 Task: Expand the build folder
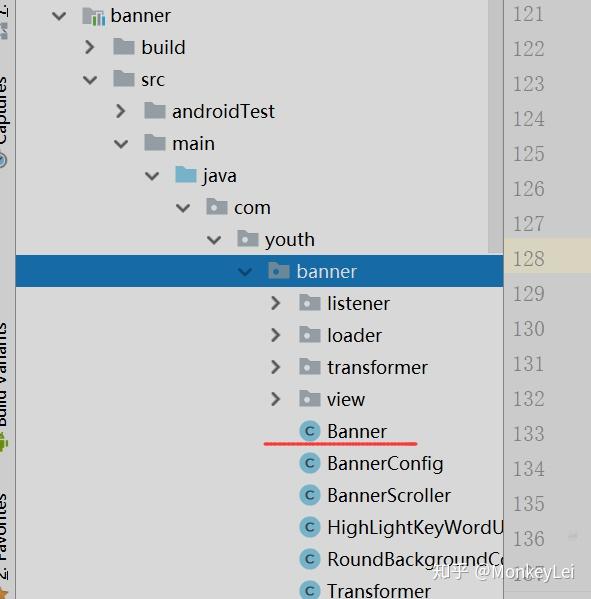[89, 47]
